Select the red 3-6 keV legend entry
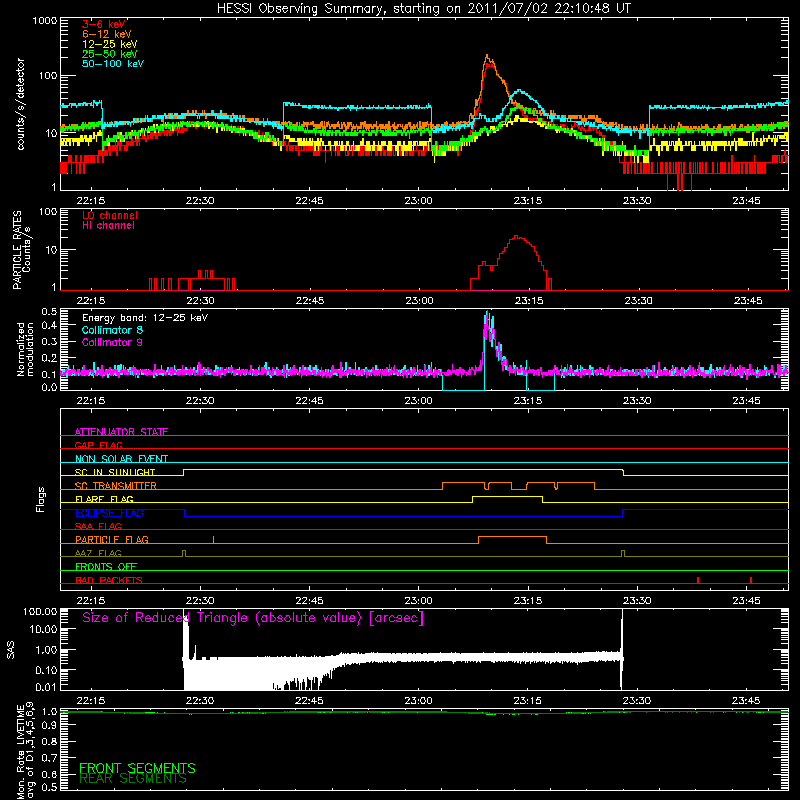 click(x=104, y=24)
